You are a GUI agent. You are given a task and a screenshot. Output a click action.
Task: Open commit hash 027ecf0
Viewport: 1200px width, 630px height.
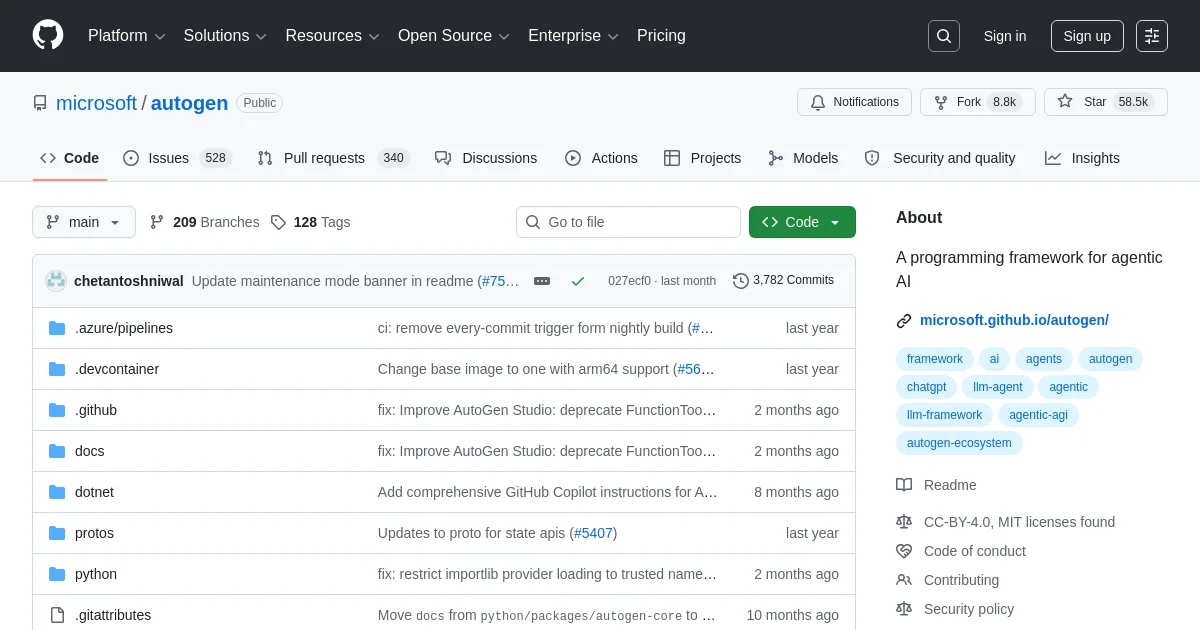[x=629, y=281]
